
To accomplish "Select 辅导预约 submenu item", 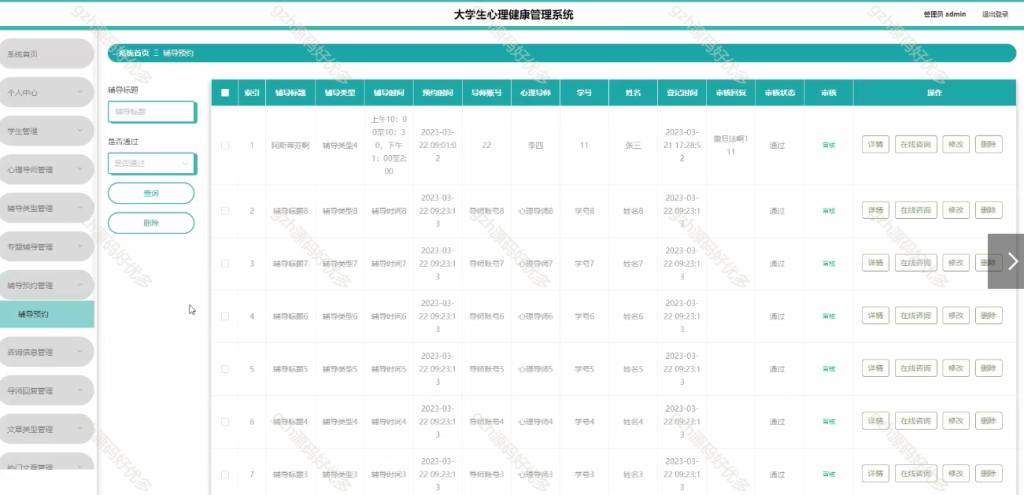I will click(x=47, y=314).
